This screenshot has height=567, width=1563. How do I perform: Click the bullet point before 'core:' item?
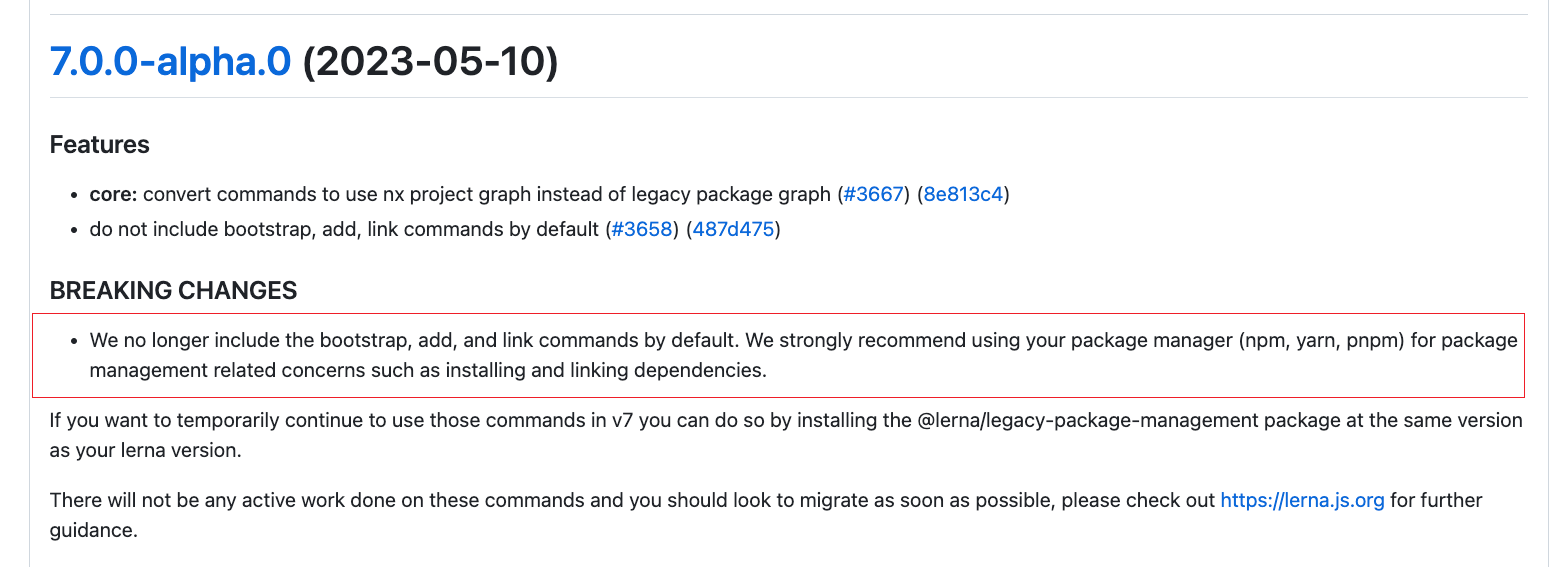pos(75,196)
